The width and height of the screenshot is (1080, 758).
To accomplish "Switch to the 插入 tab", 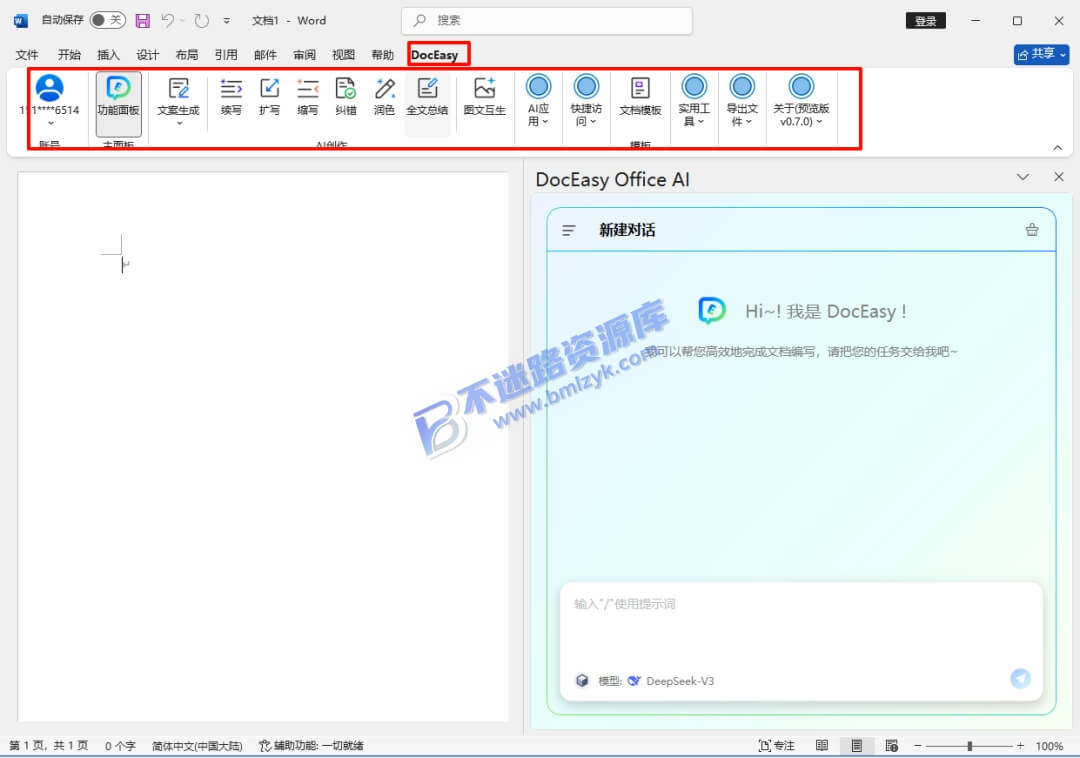I will [x=108, y=54].
